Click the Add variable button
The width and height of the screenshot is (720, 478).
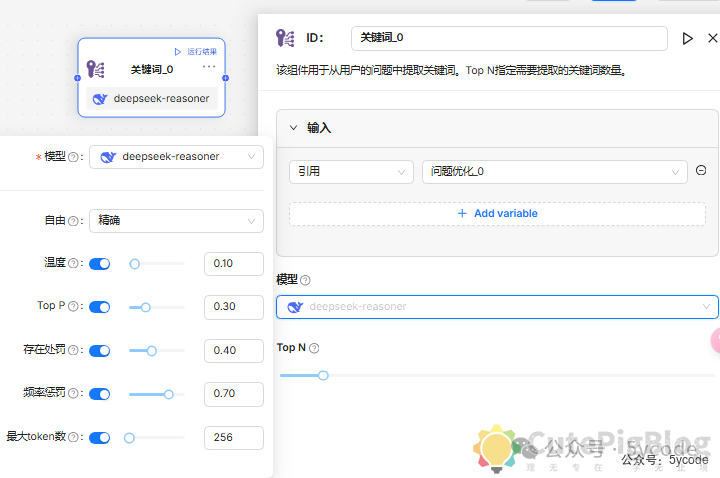coord(497,214)
